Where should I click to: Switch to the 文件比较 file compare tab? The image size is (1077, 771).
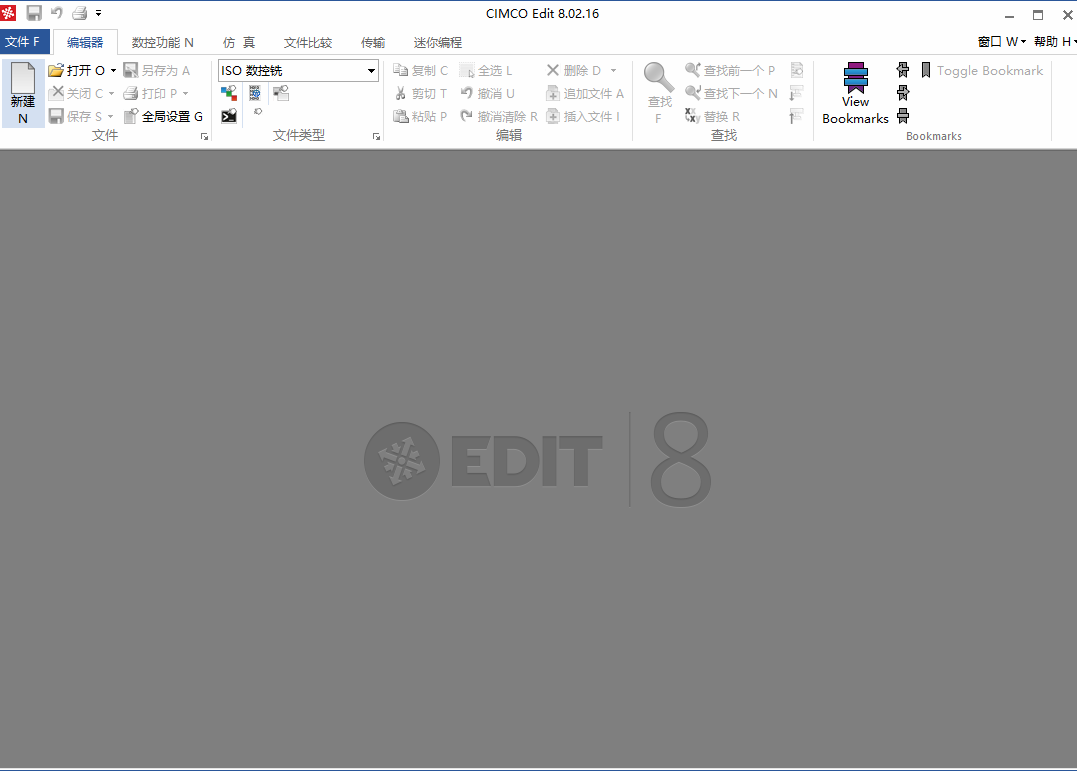click(308, 42)
